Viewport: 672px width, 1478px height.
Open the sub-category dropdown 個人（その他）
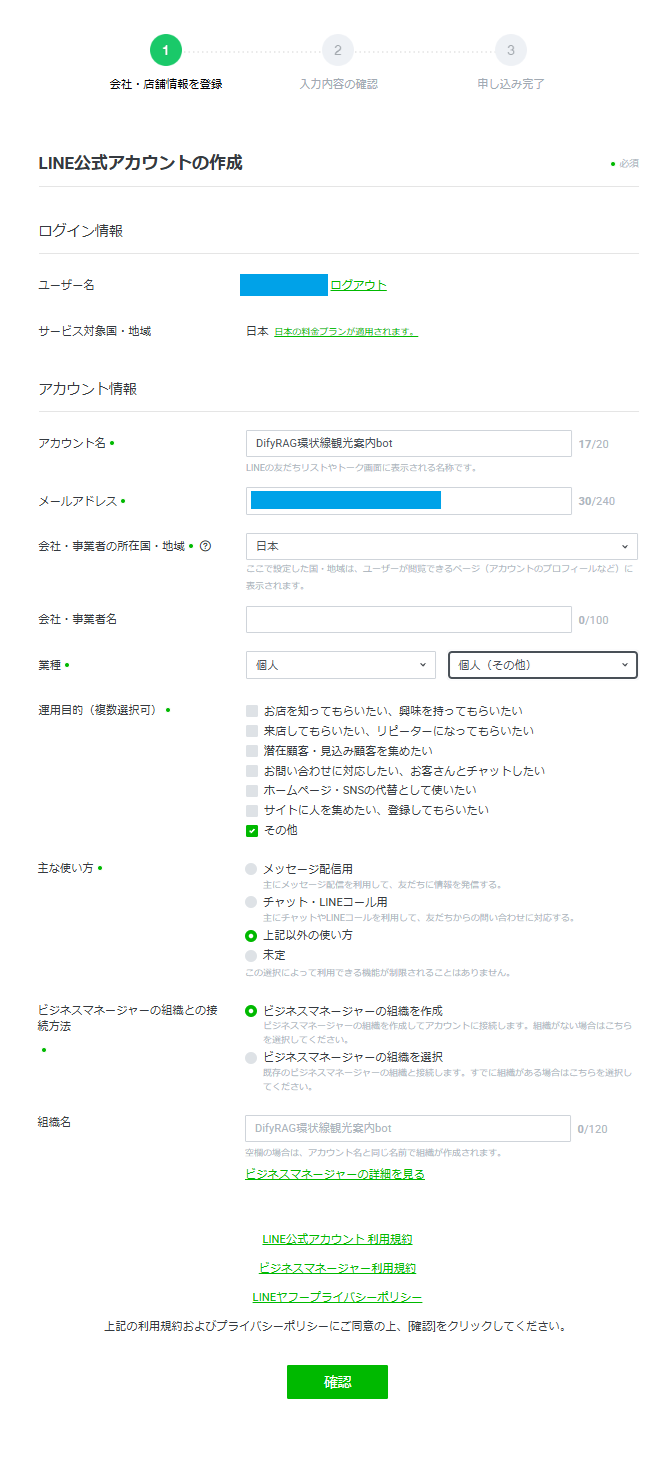pos(543,664)
